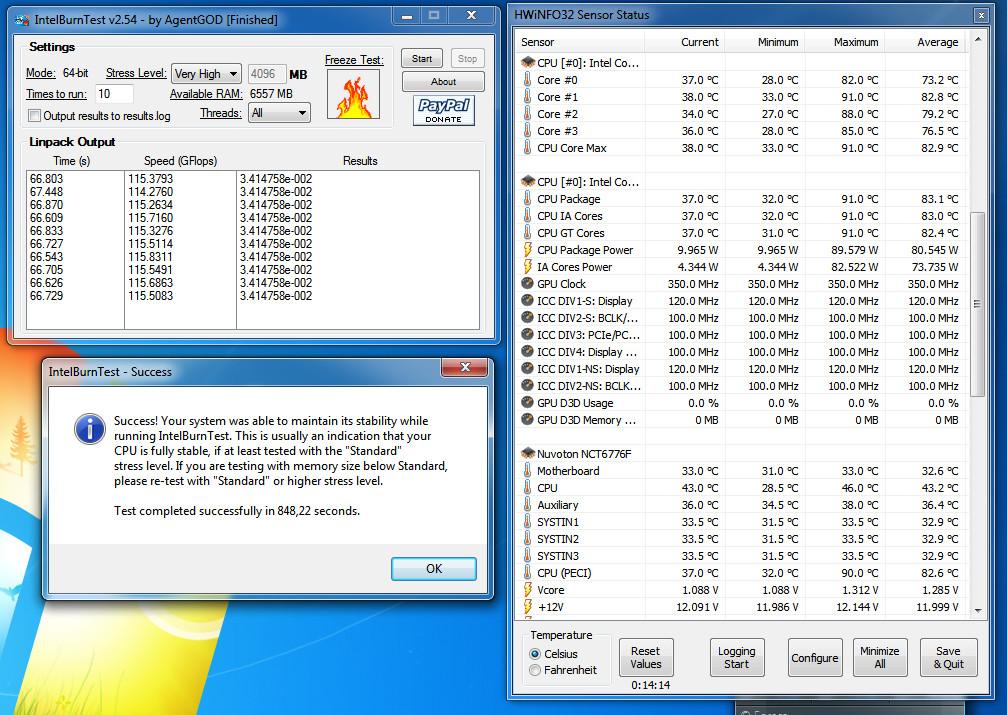Click the Sensor column header
1007x715 pixels.
tap(580, 42)
